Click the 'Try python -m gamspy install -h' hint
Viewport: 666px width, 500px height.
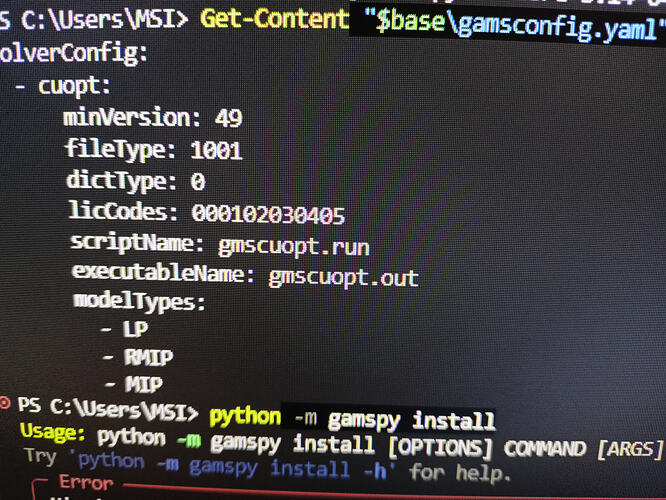pyautogui.click(x=268, y=466)
